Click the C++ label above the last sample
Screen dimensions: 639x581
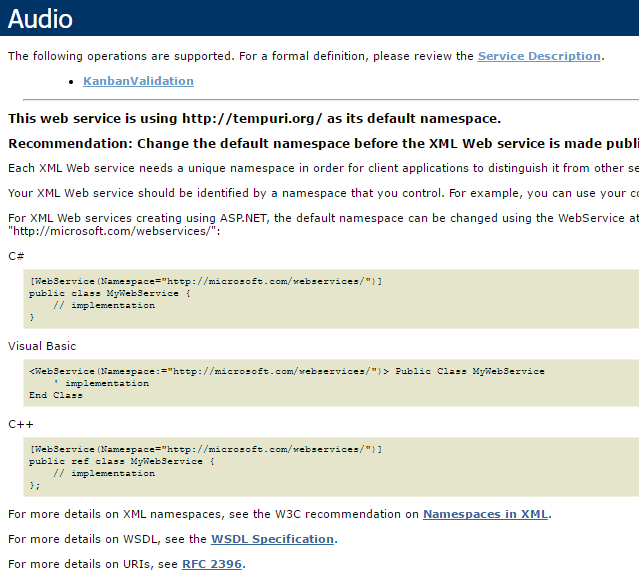coord(21,424)
